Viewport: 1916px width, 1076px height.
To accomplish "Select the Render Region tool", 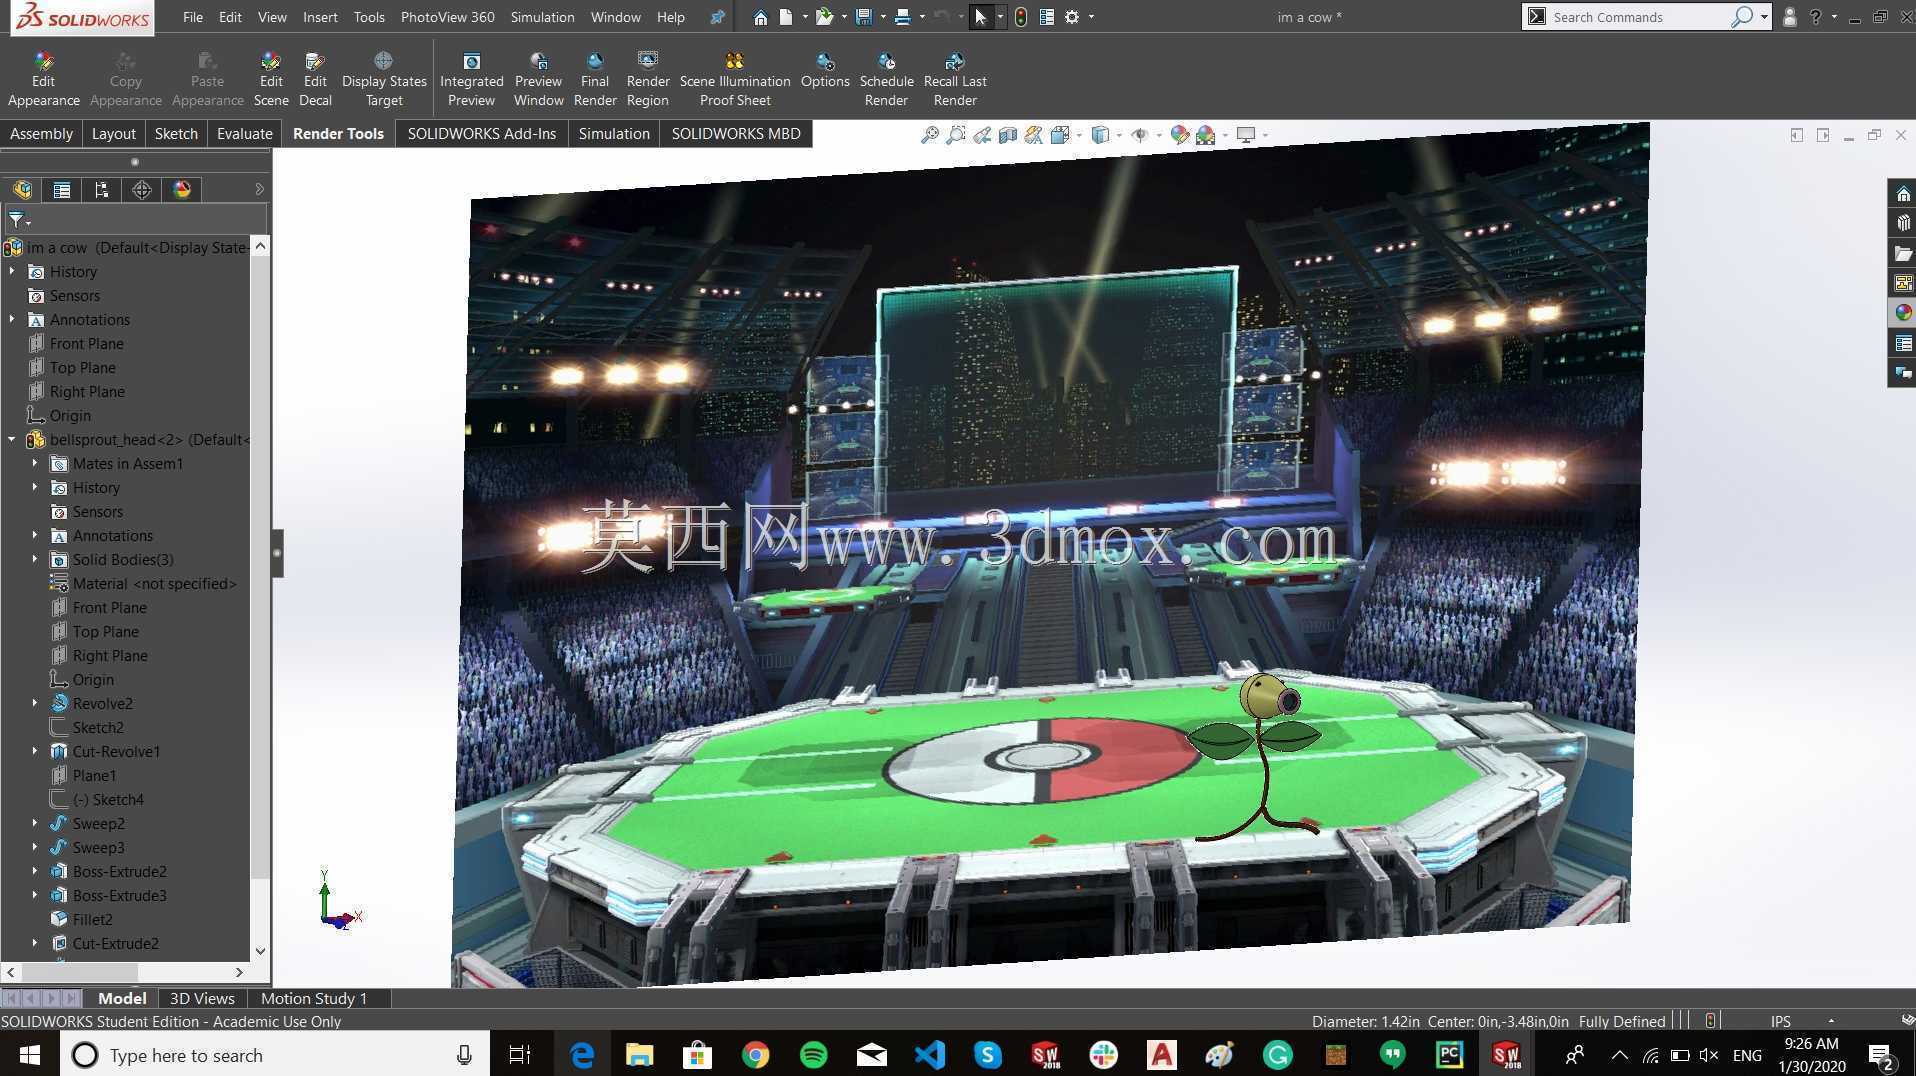I will (648, 79).
